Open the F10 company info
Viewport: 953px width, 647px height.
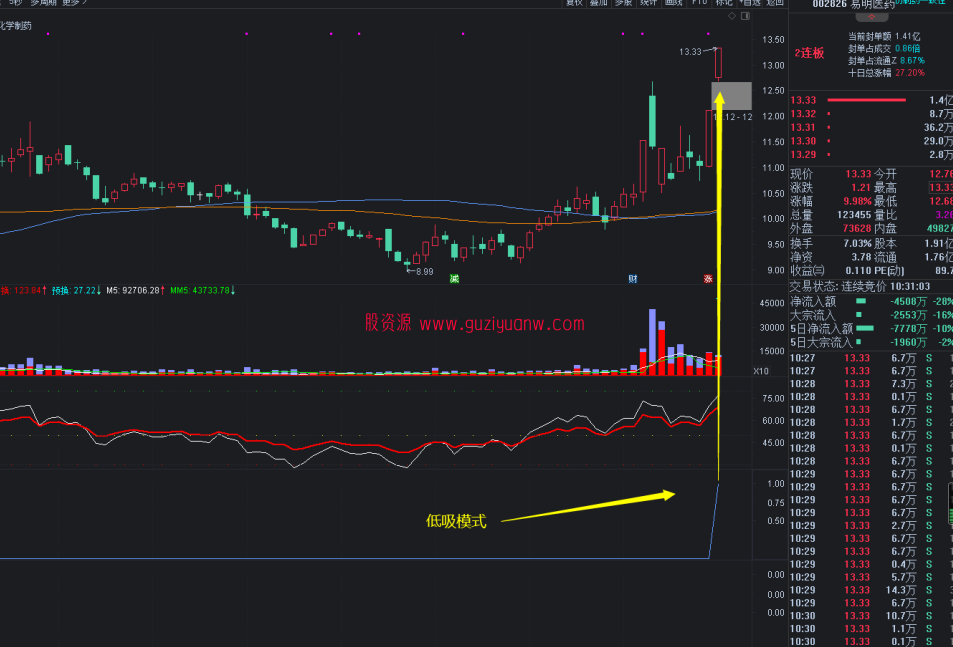pos(700,3)
